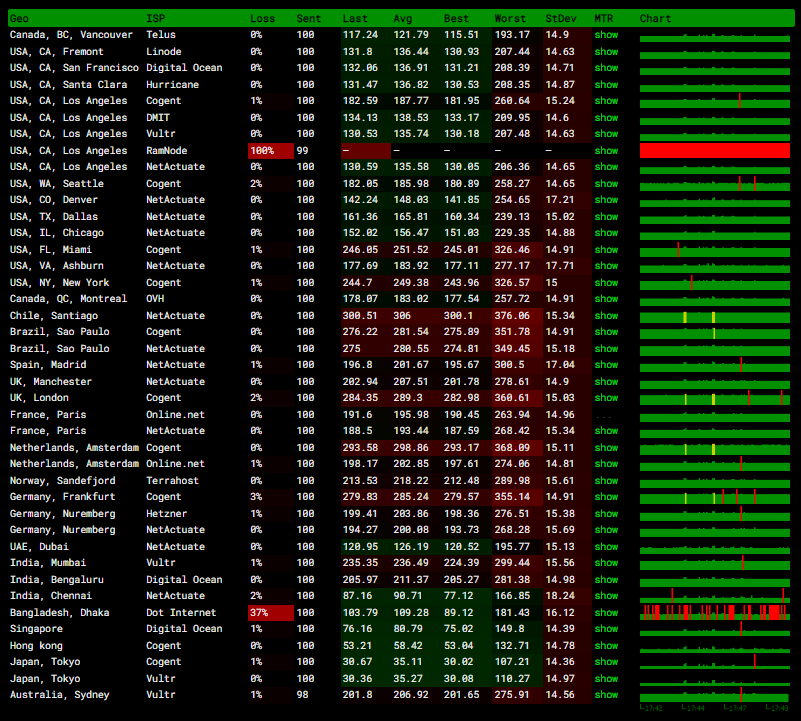
Task: Open show link for Los Angeles DMIT
Action: coord(606,118)
